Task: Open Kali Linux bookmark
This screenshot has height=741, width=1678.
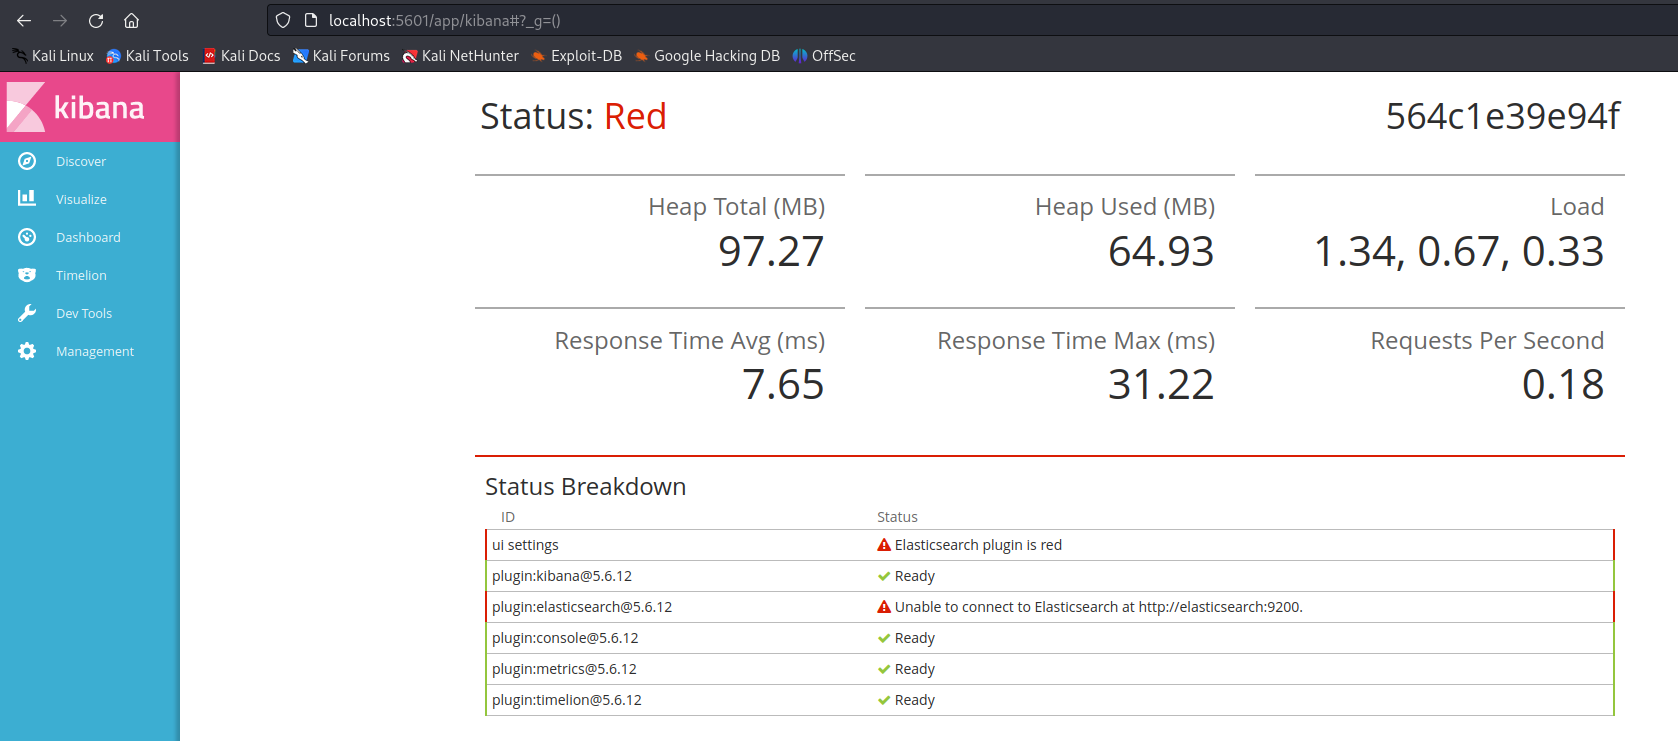Action: tap(53, 56)
